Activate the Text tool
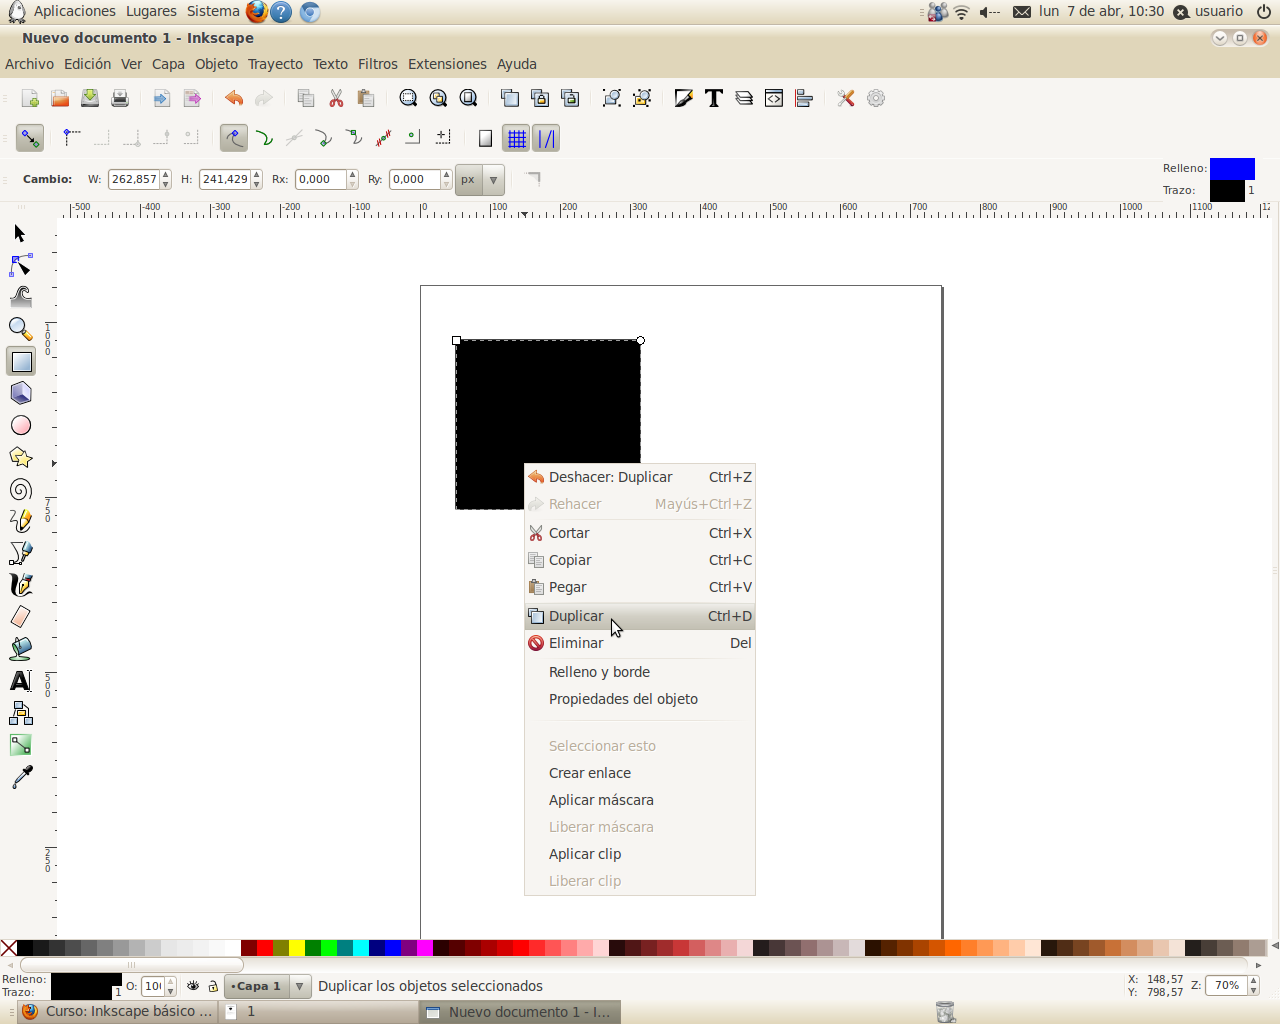 click(x=21, y=680)
